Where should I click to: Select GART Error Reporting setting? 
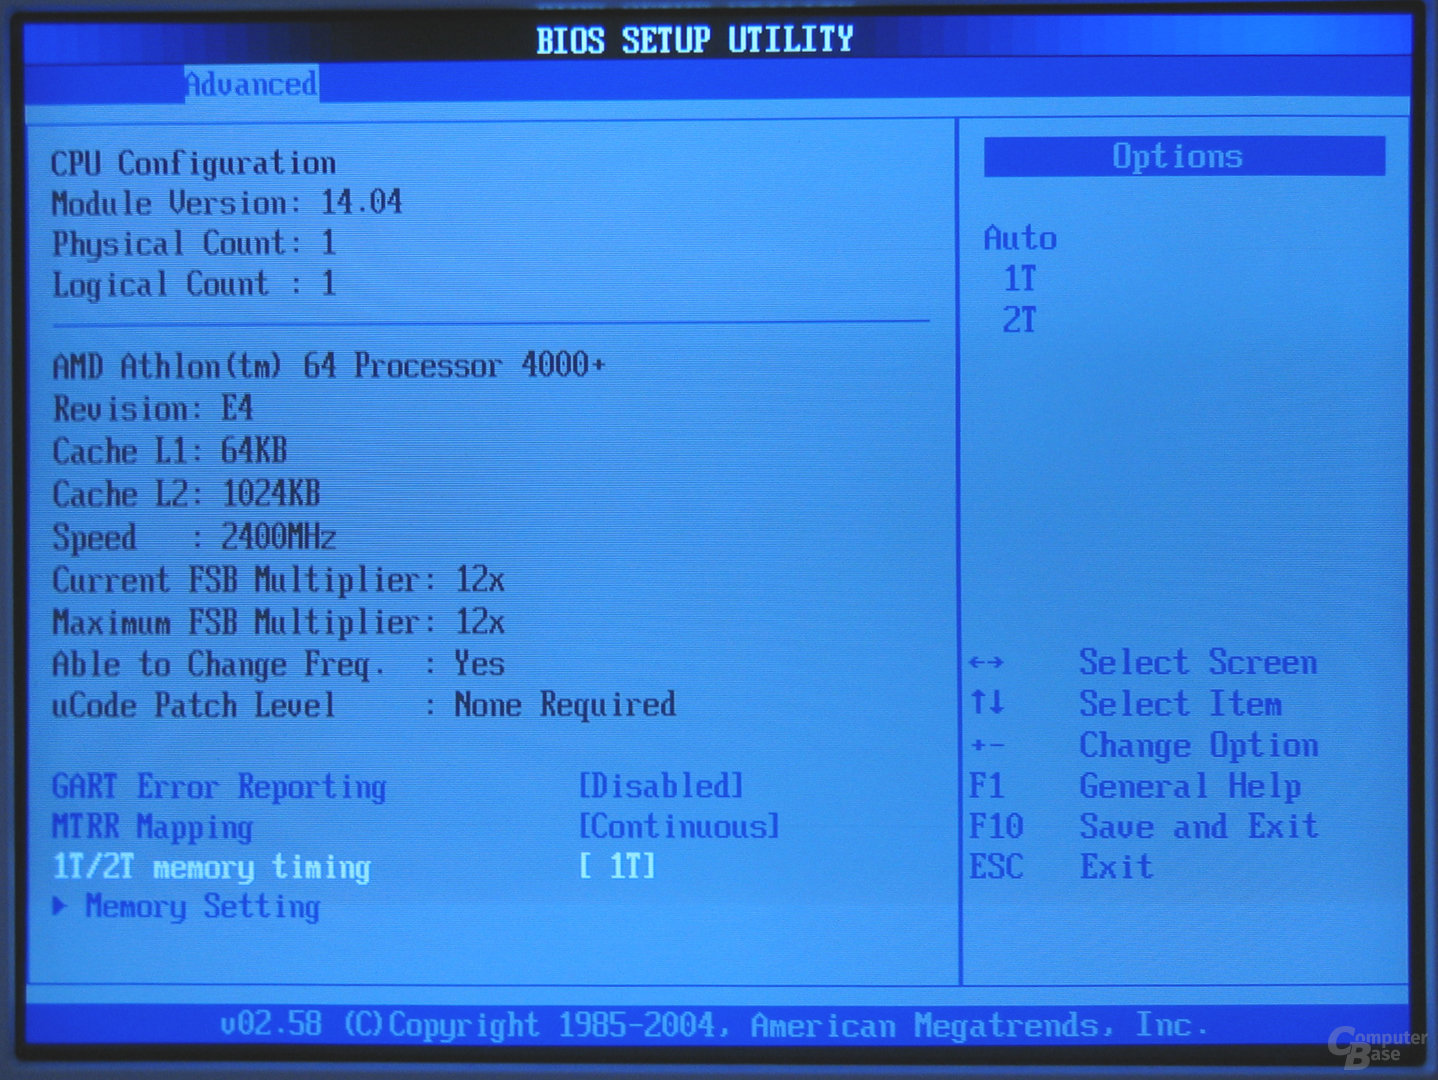[219, 787]
